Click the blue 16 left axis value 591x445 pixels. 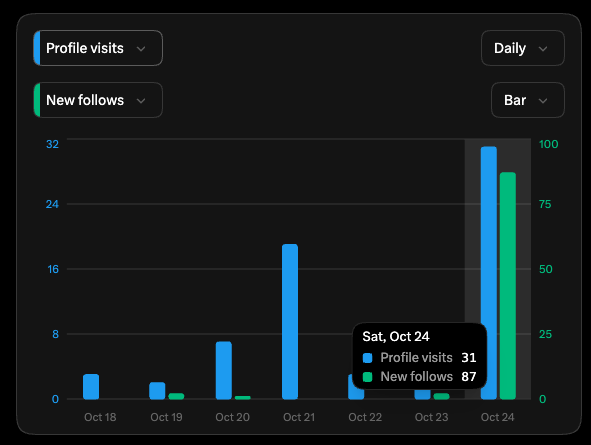click(53, 269)
